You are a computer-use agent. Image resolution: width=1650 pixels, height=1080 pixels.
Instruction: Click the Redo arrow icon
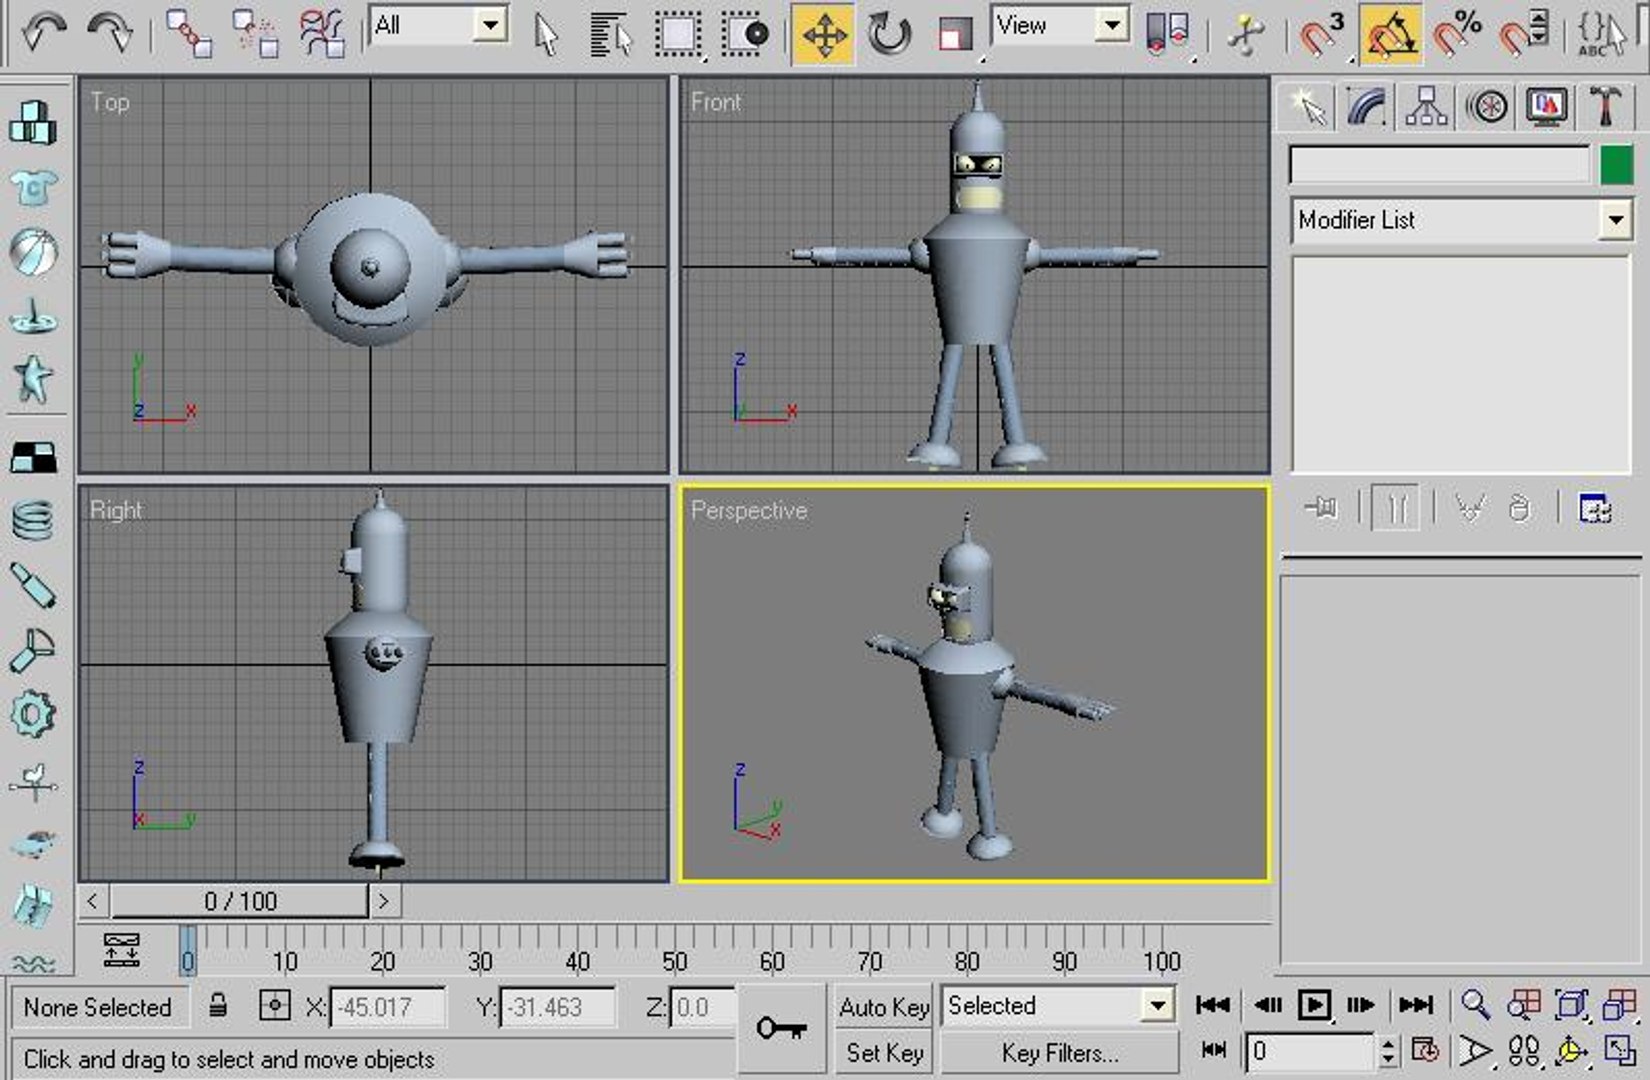coord(110,32)
